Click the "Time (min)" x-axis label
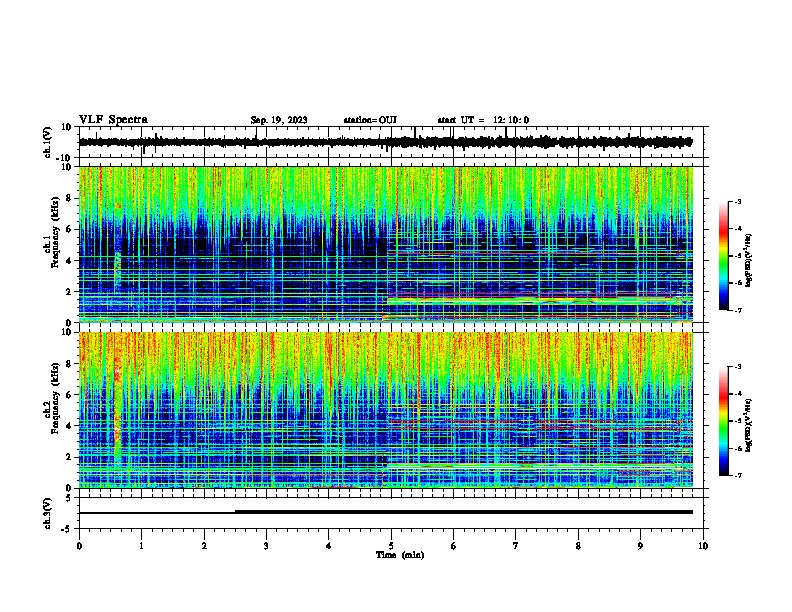 pos(400,555)
